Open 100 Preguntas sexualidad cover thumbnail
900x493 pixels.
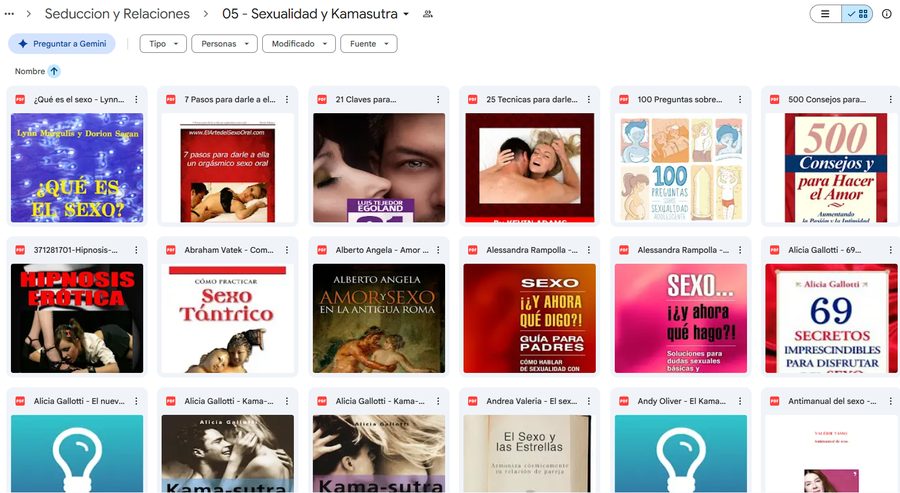click(681, 168)
